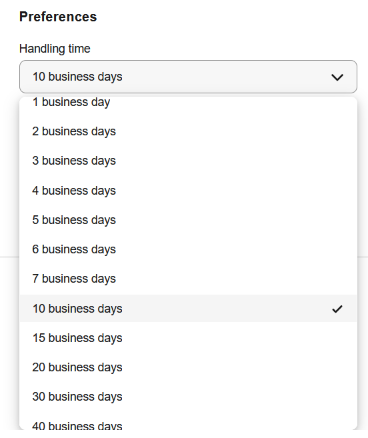This screenshot has height=438, width=368.
Task: Click empty area right of 5 business days
Action: click(237, 220)
